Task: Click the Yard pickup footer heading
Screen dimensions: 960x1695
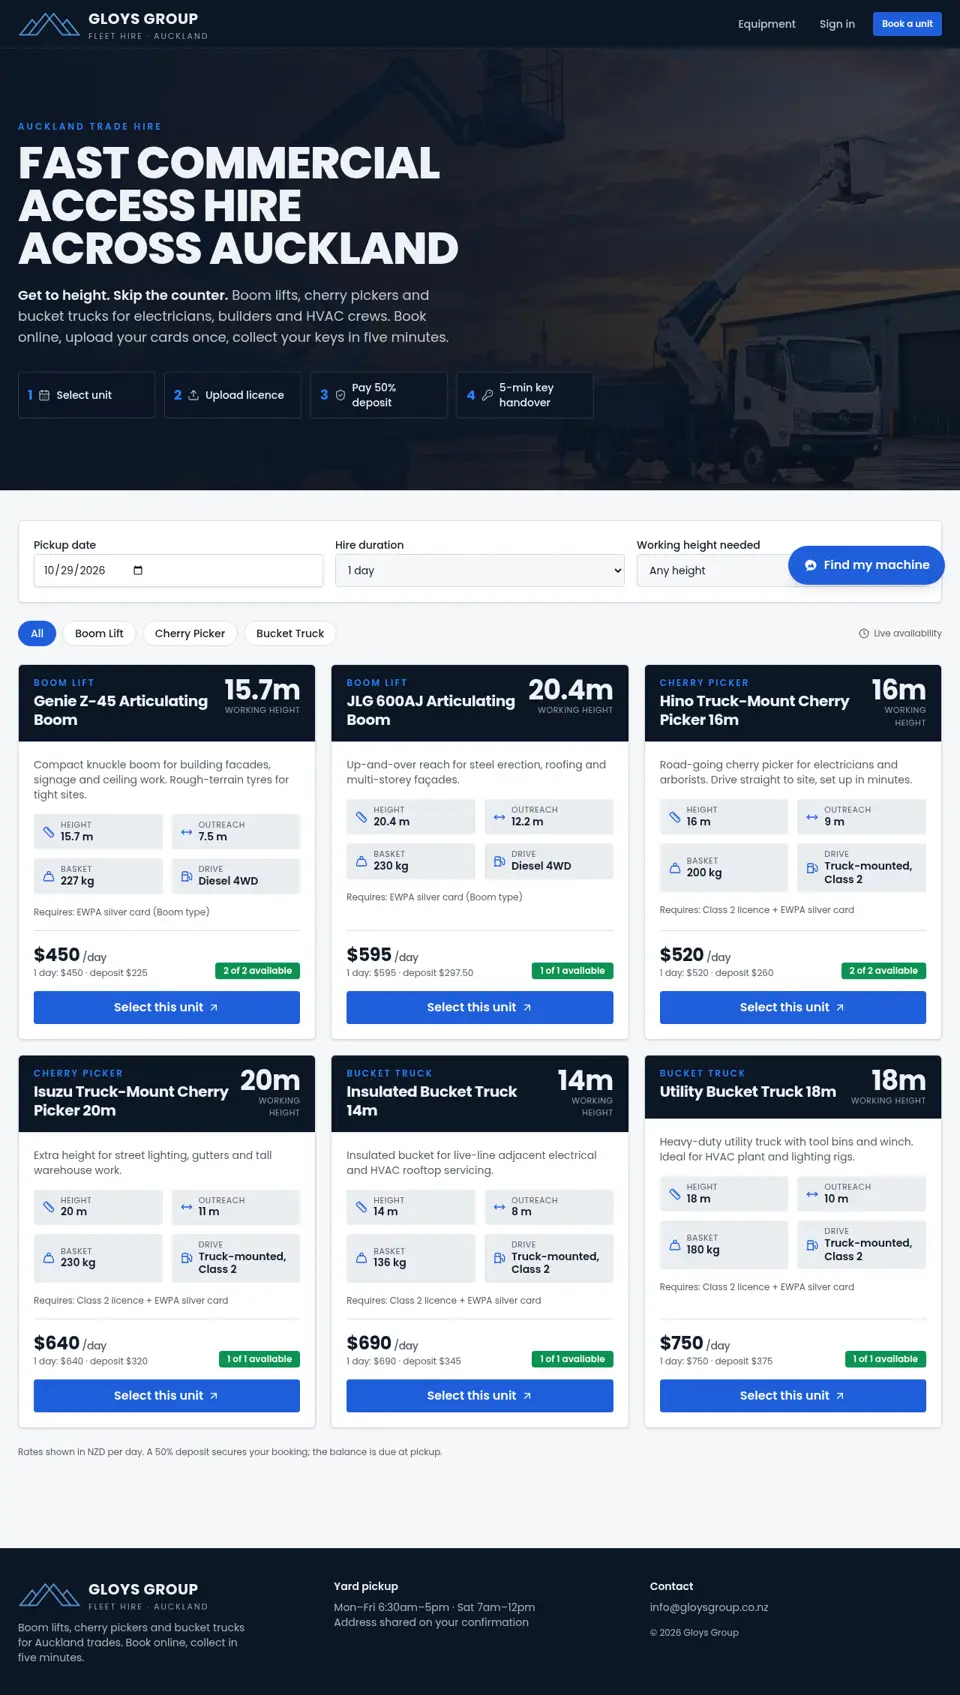Action: tap(366, 1586)
